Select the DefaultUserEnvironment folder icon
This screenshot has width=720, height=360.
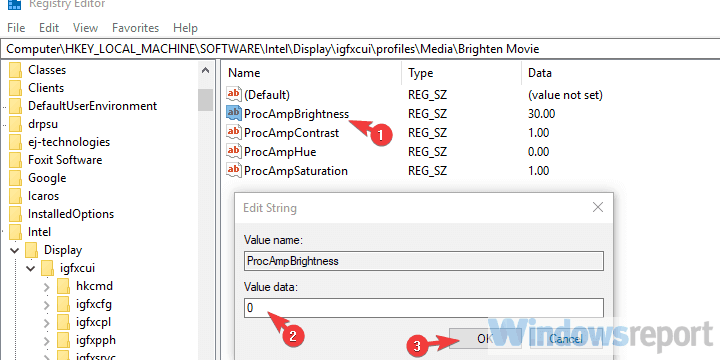pos(16,106)
